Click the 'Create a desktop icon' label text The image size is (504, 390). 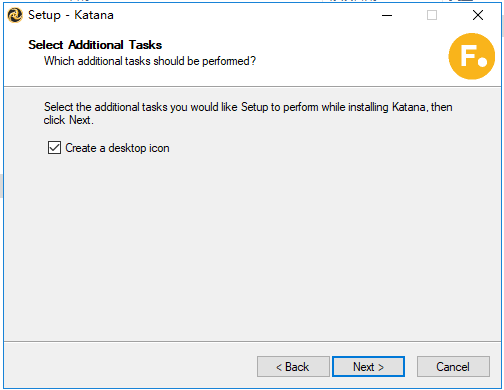(117, 148)
